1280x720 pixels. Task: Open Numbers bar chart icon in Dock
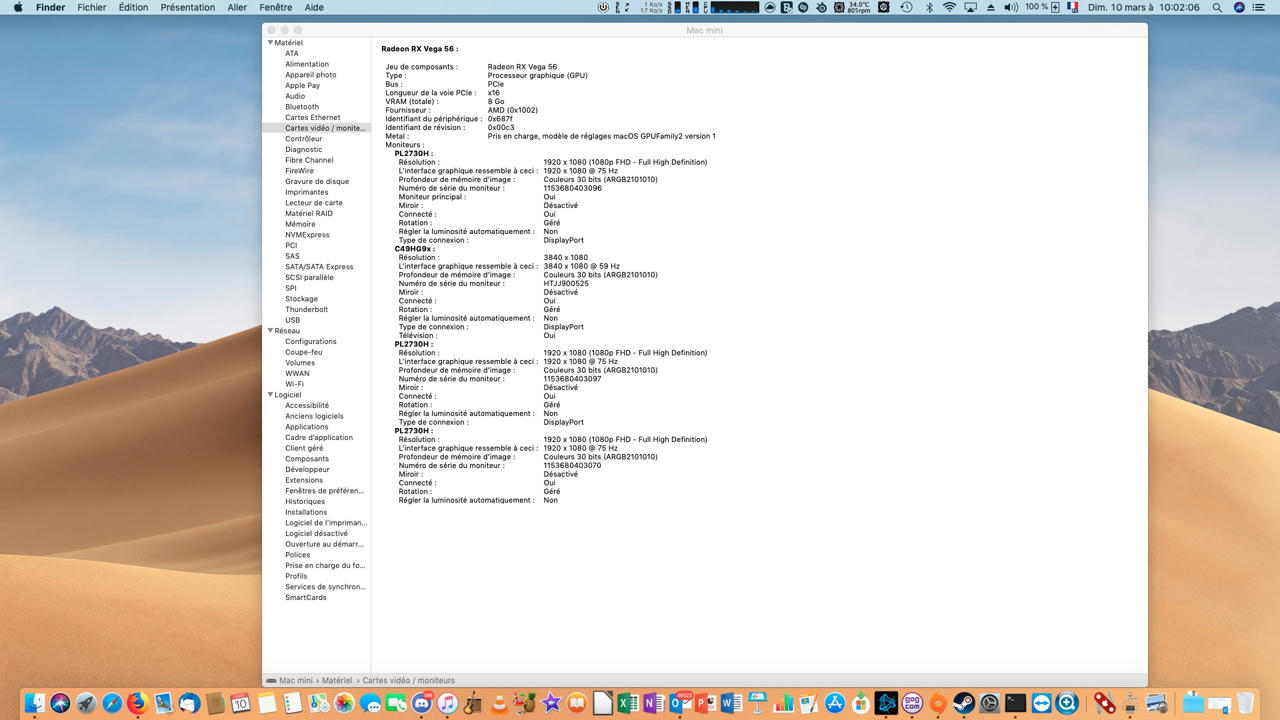tap(783, 703)
